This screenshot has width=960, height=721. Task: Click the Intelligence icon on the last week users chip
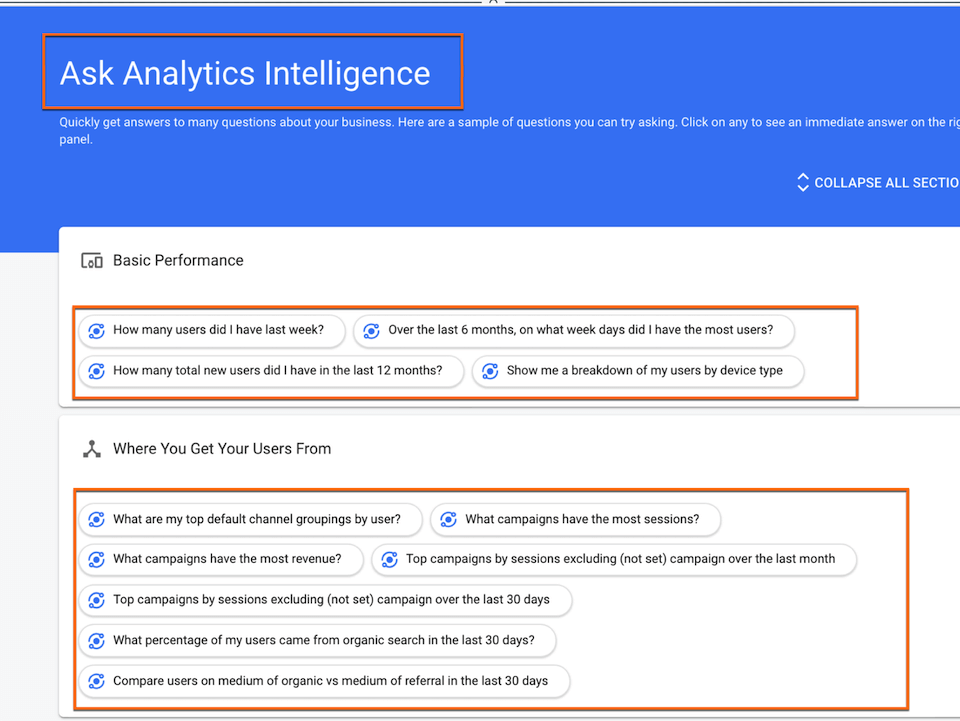(96, 330)
